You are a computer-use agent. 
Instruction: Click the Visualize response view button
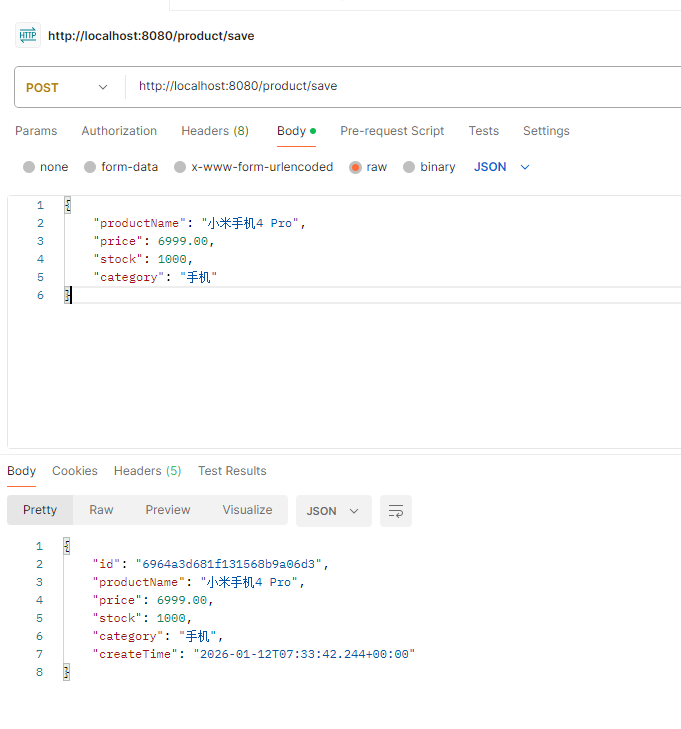pyautogui.click(x=247, y=510)
